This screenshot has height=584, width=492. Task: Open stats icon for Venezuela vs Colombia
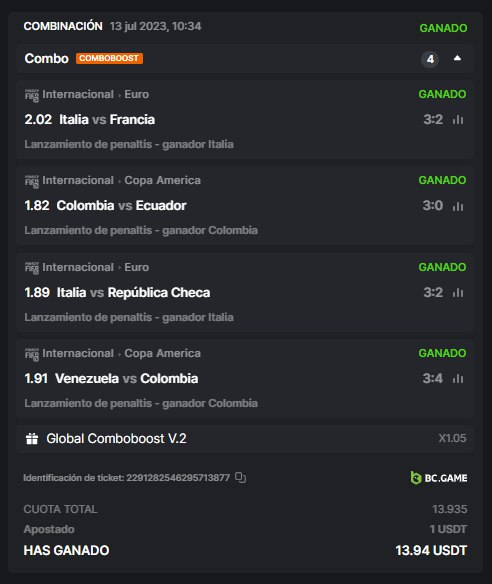pos(458,379)
